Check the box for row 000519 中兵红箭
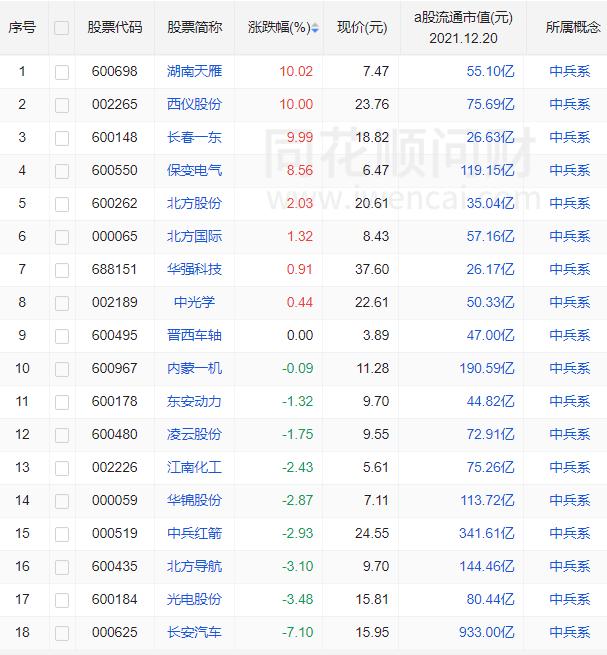The image size is (607, 655). click(x=62, y=534)
